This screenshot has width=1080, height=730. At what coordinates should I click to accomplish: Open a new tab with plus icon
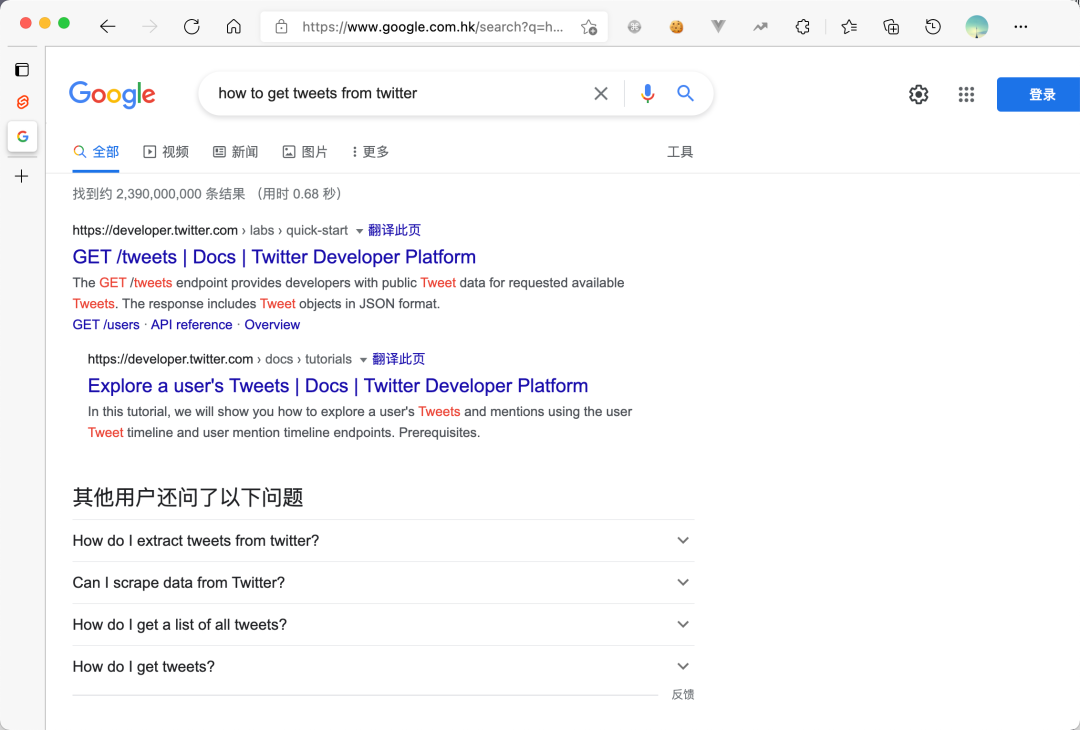pos(22,176)
